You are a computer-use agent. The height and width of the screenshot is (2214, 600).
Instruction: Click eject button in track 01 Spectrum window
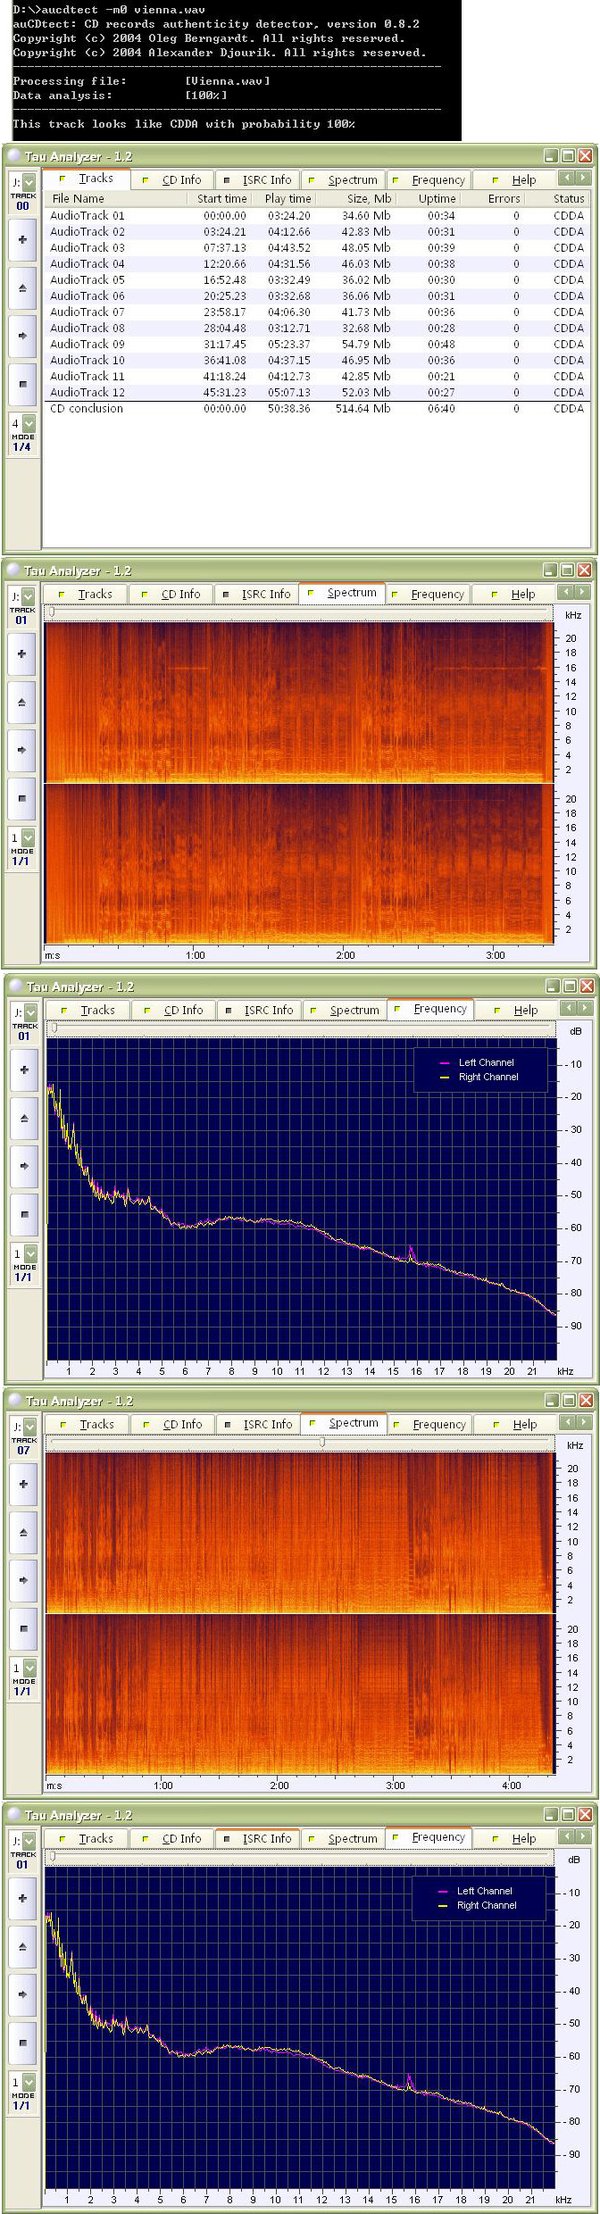22,702
